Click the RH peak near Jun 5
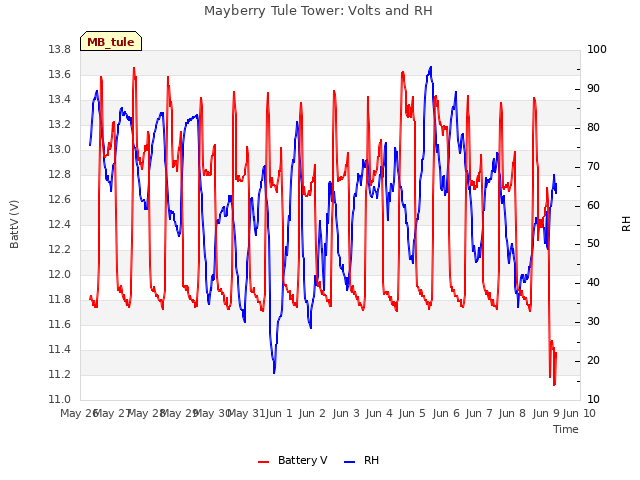The width and height of the screenshot is (640, 480). pyautogui.click(x=431, y=68)
